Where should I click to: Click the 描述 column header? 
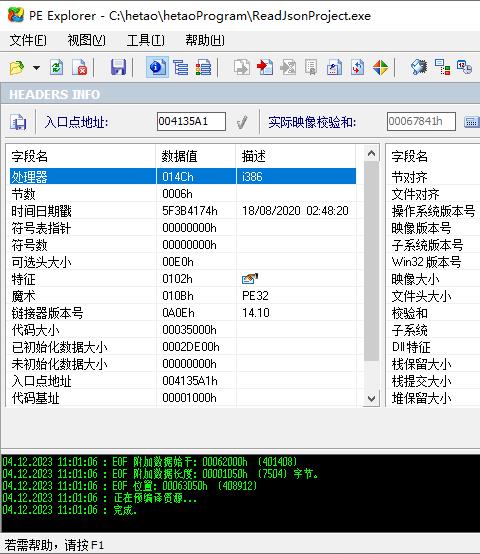(x=296, y=156)
